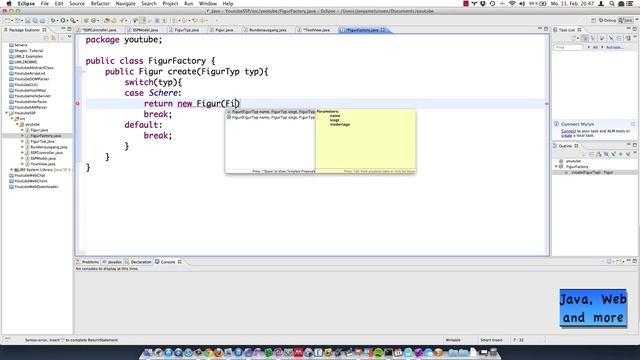Click the New Java Class toolbar icon
This screenshot has height=360, width=640.
[x=93, y=20]
